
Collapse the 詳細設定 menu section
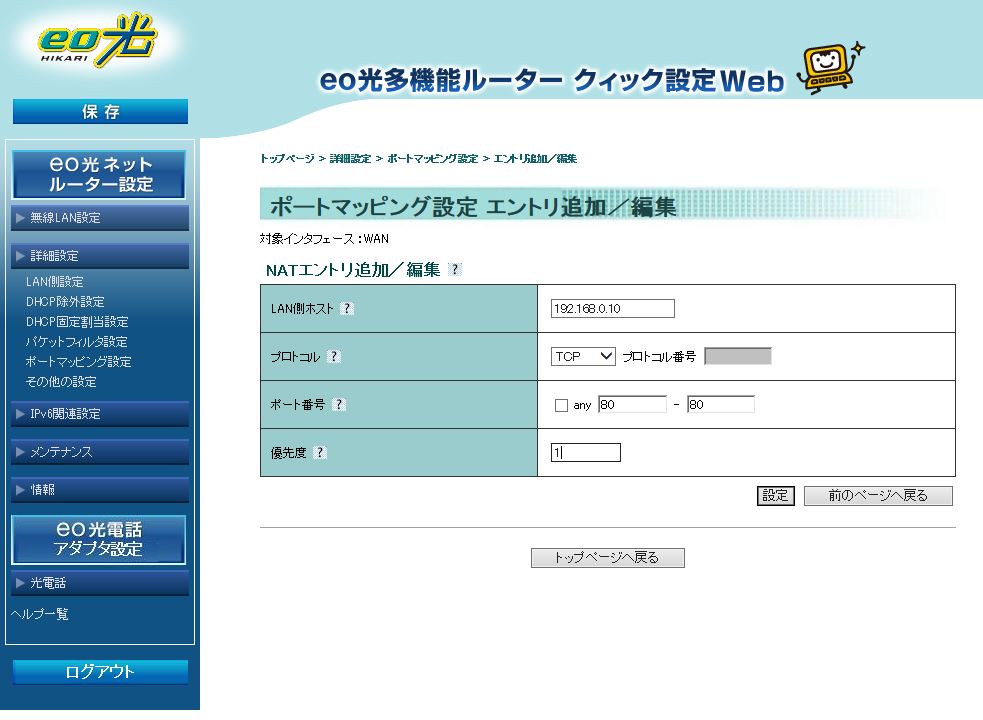[100, 256]
